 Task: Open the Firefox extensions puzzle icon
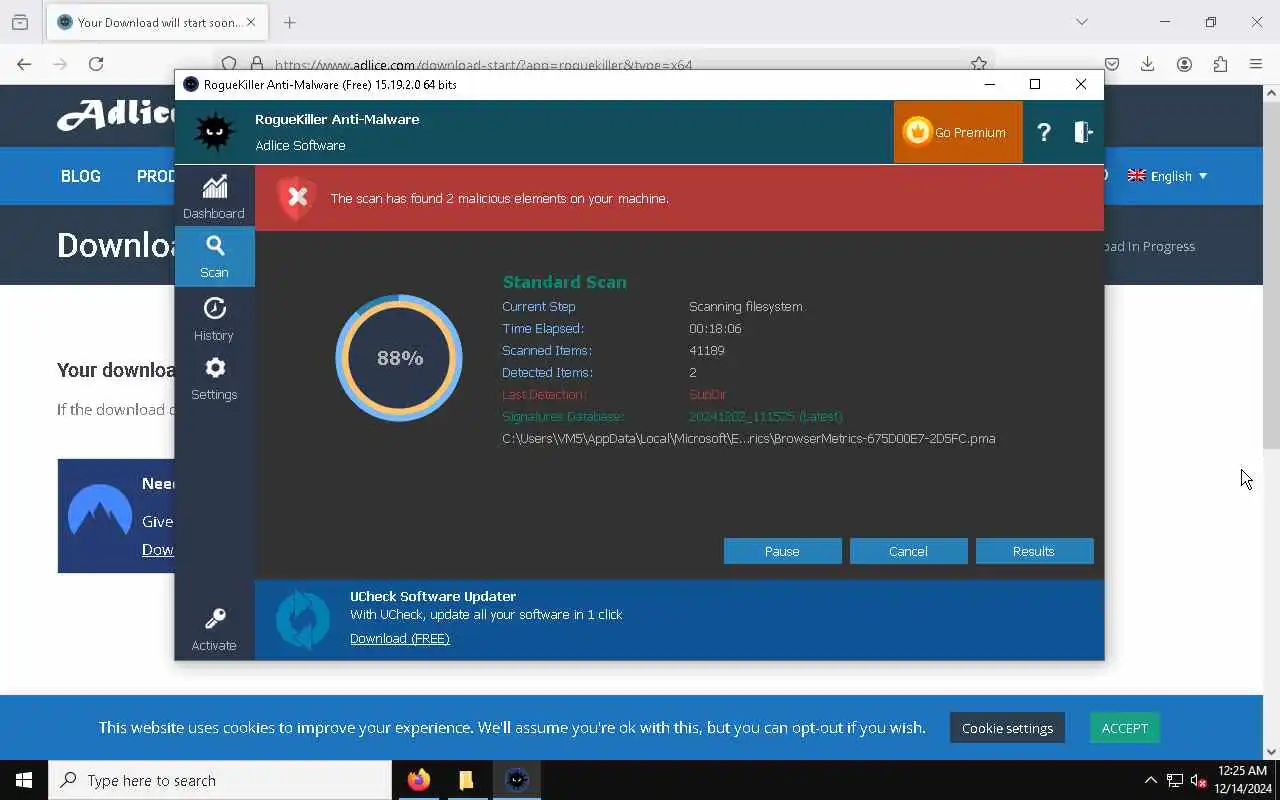(x=1220, y=64)
